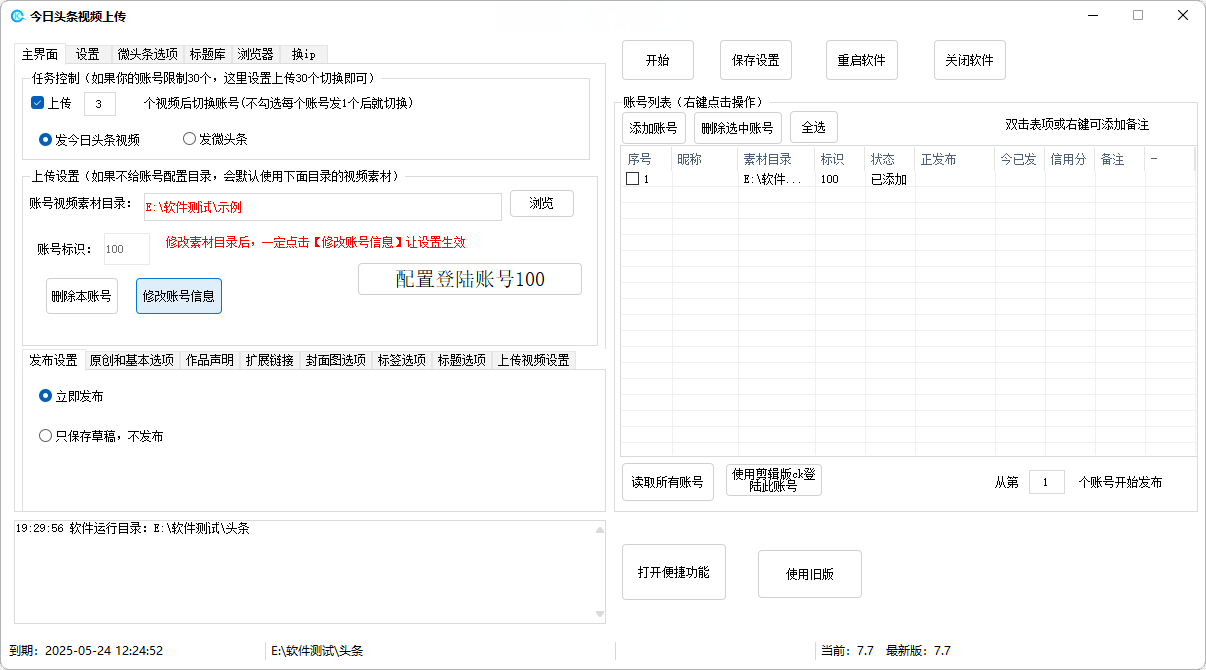Minimize the 今日头条视频上传 window
The image size is (1206, 670).
[x=1092, y=15]
